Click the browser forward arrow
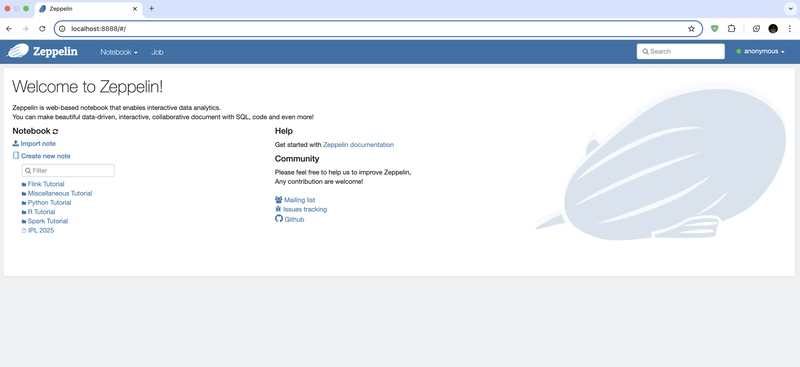Screen dimensions: 800x367 point(25,29)
